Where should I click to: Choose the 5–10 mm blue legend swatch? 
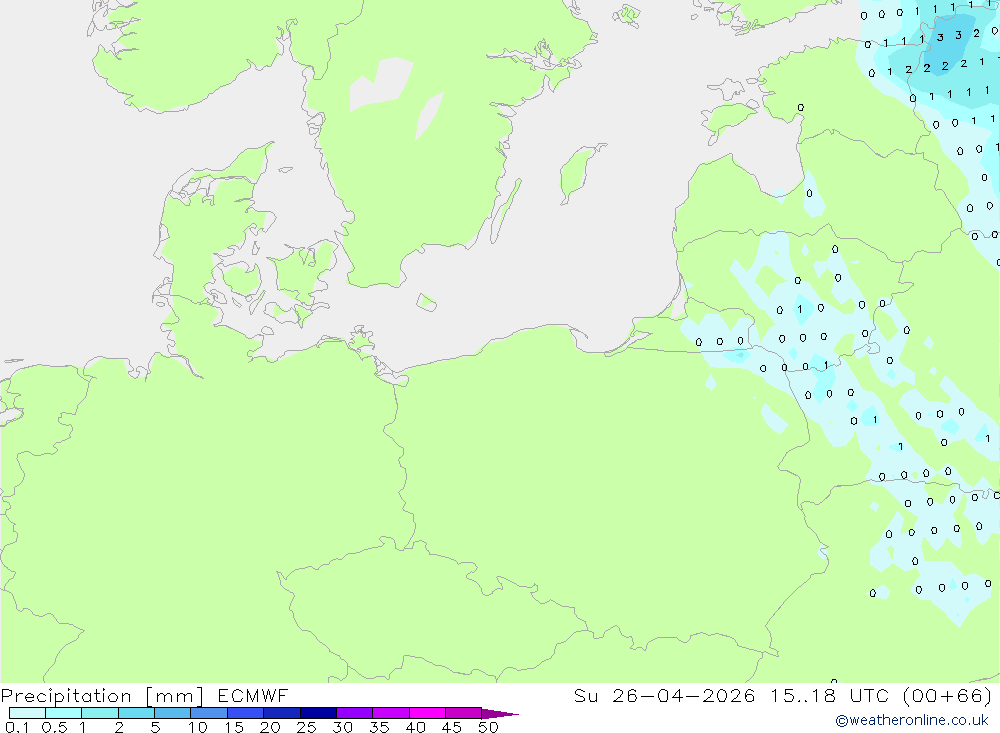coord(173,713)
